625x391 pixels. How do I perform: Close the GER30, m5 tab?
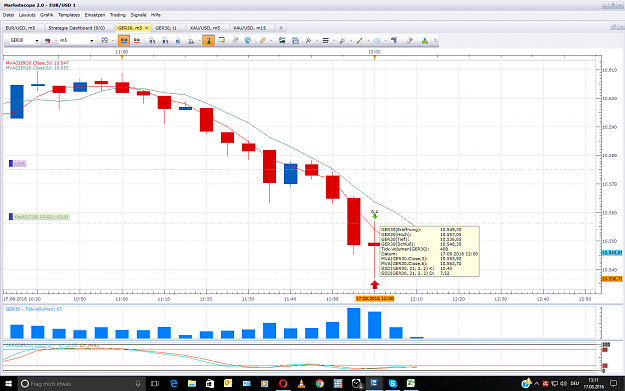[146, 28]
